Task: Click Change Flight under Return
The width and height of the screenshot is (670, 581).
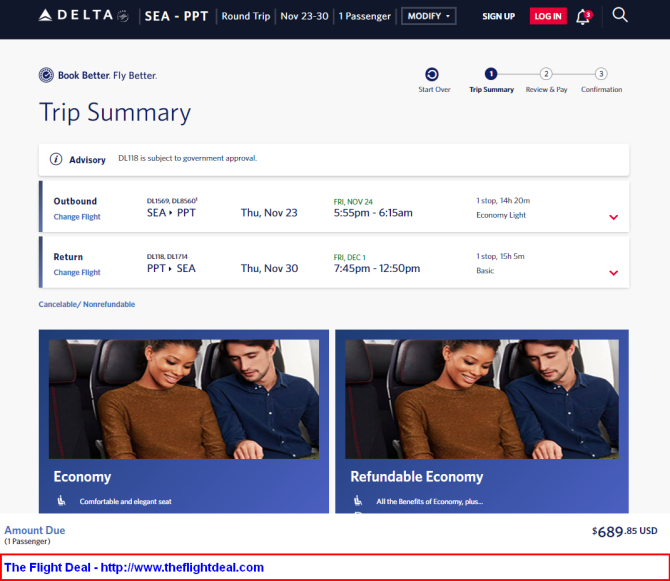Action: point(77,272)
